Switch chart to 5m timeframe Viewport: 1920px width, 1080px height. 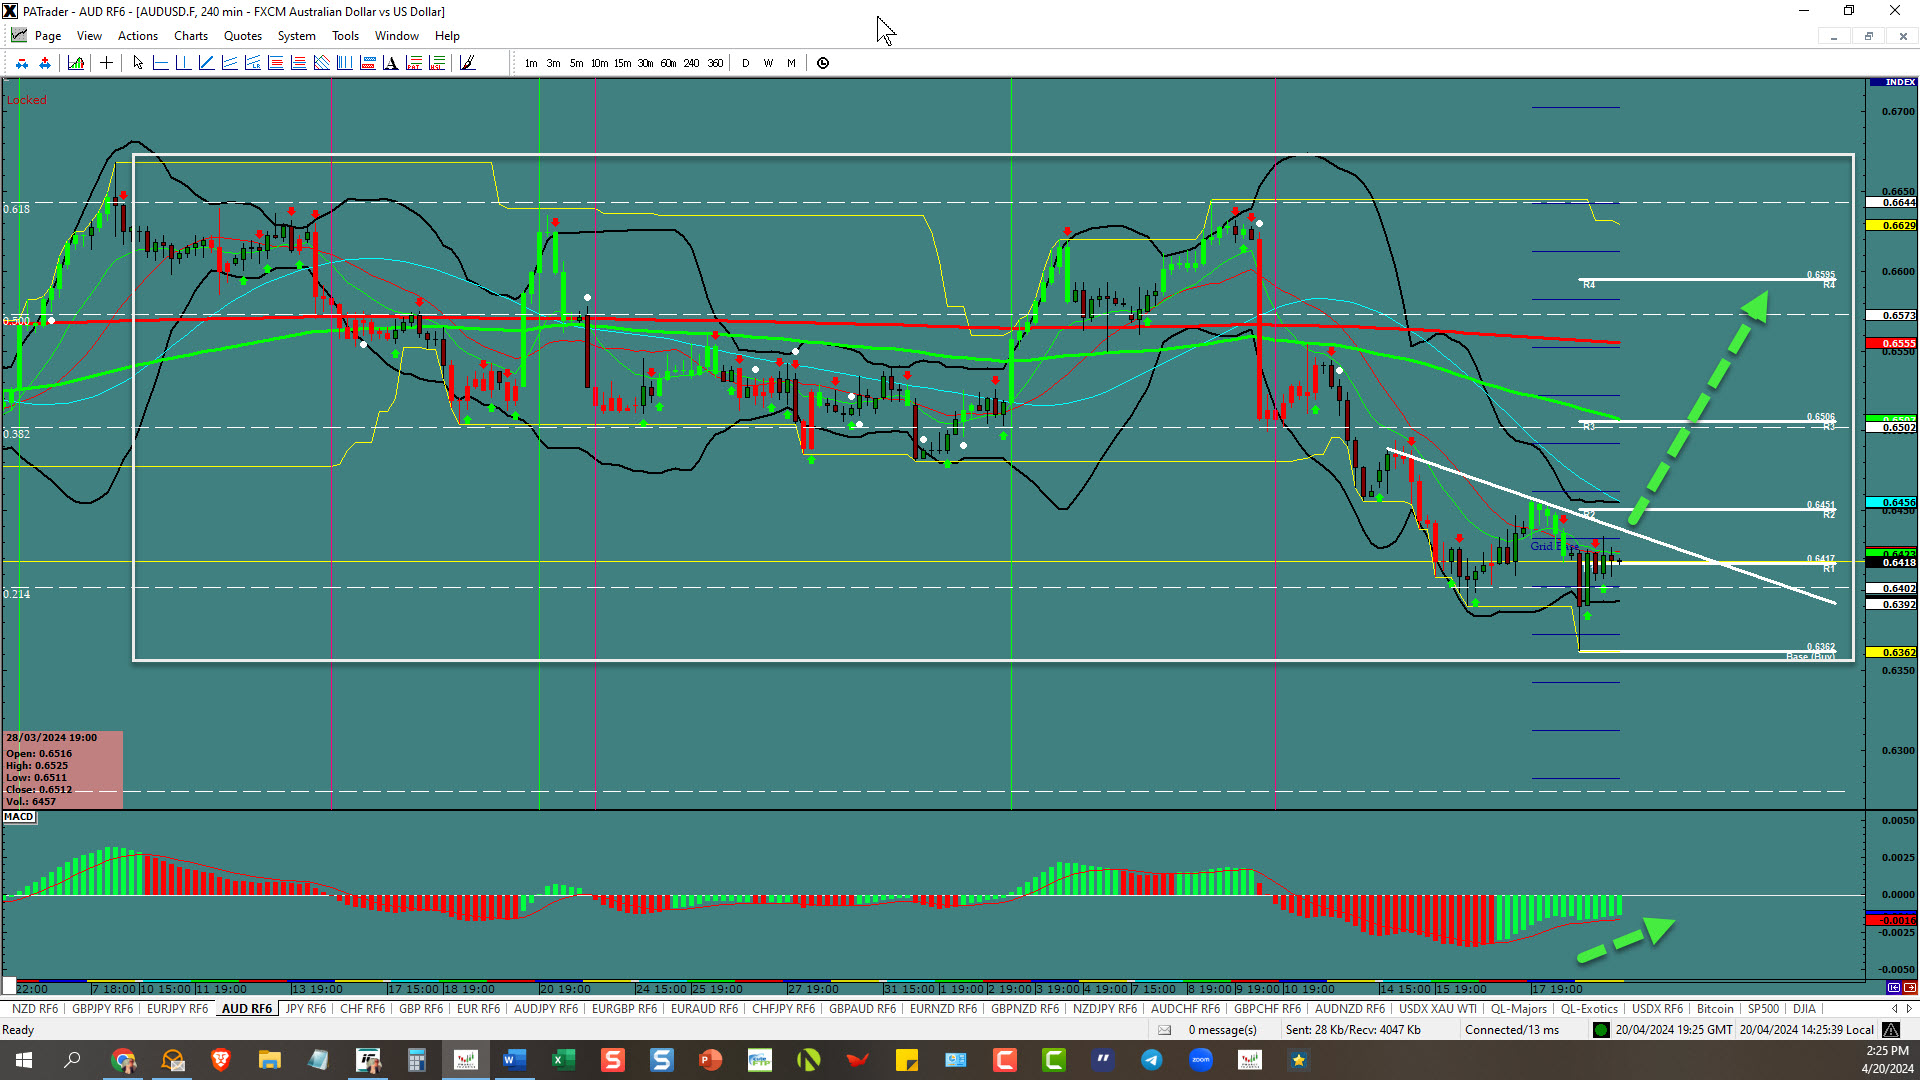pos(577,63)
